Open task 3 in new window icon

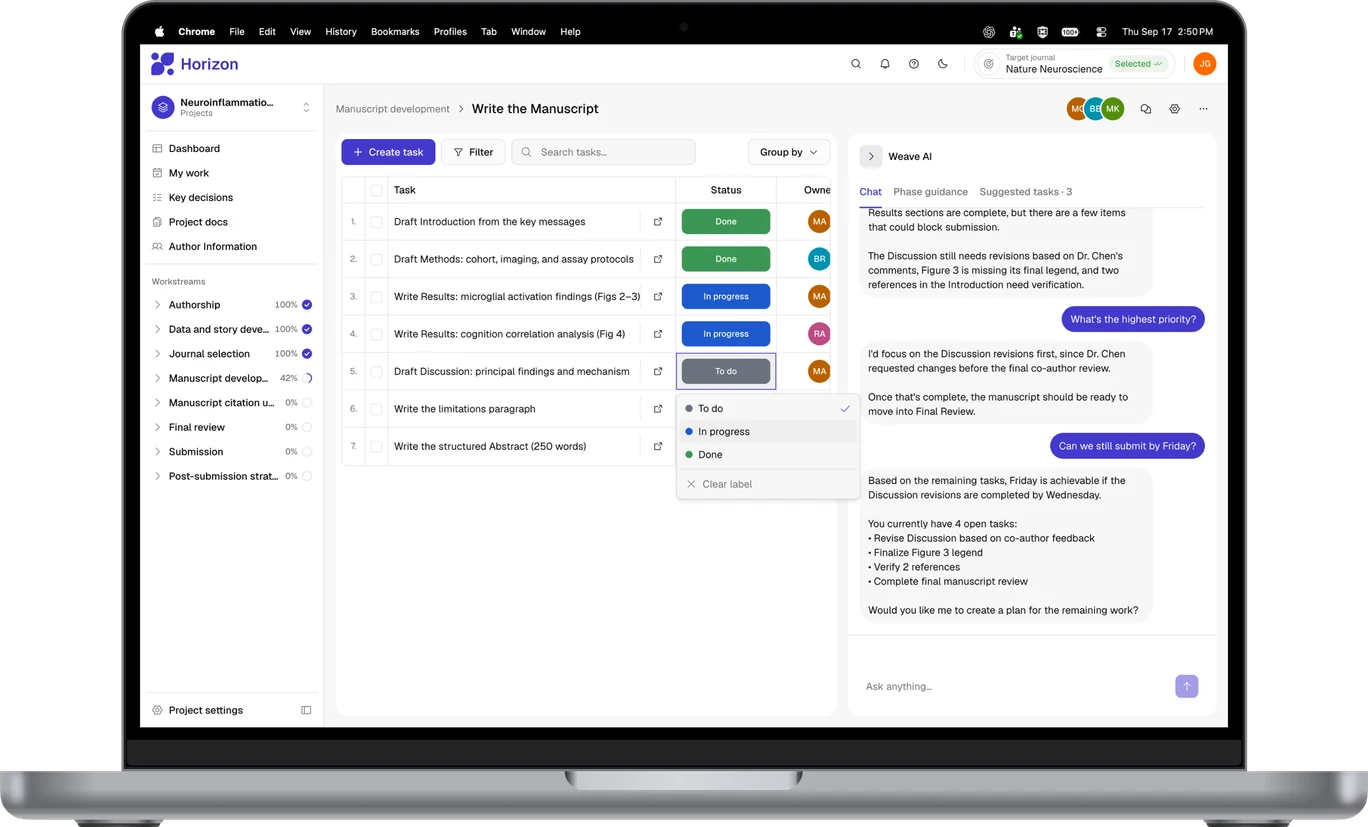pos(658,297)
